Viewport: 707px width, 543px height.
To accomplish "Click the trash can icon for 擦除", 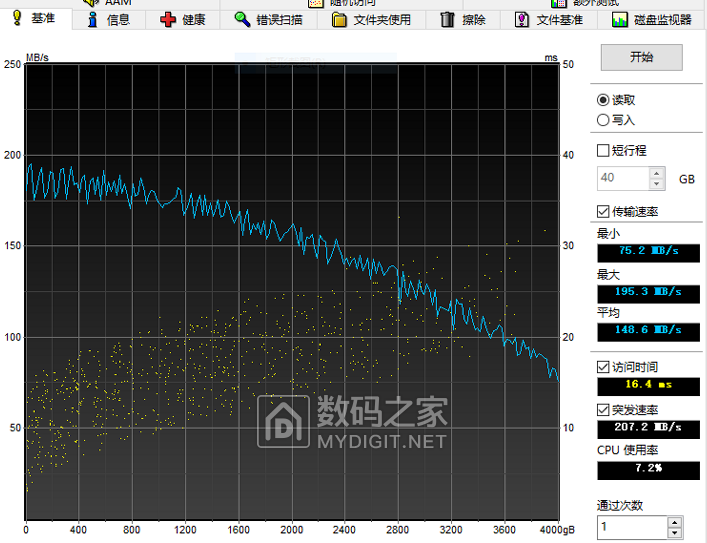I will point(447,19).
